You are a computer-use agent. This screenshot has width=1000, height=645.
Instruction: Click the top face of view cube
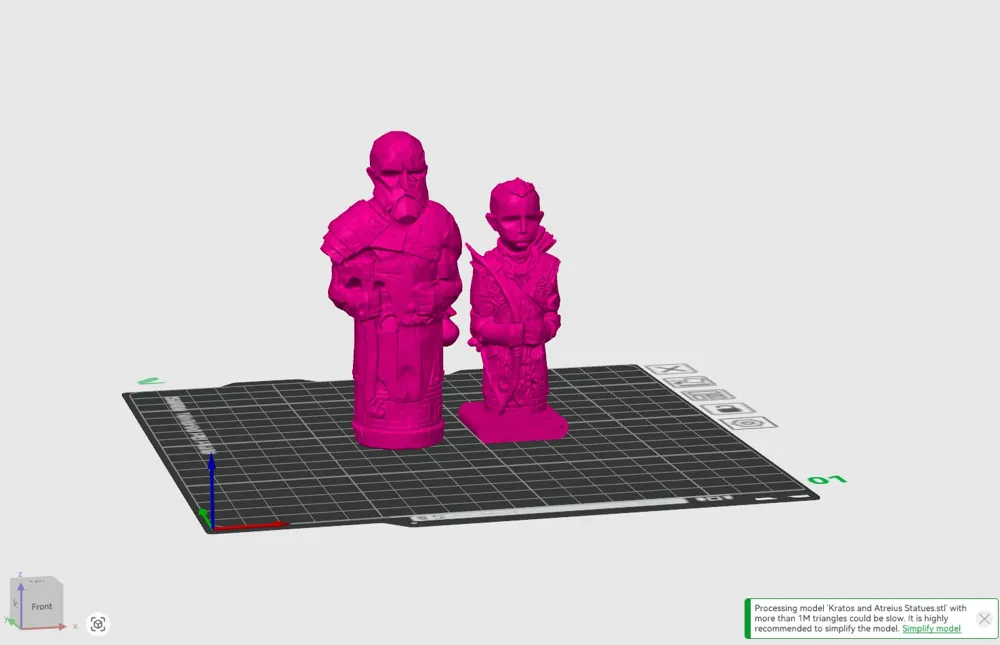tap(37, 581)
